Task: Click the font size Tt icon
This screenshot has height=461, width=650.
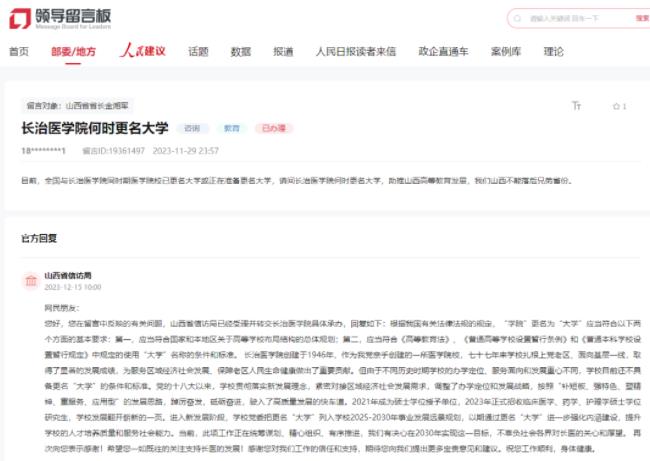Action: click(576, 106)
